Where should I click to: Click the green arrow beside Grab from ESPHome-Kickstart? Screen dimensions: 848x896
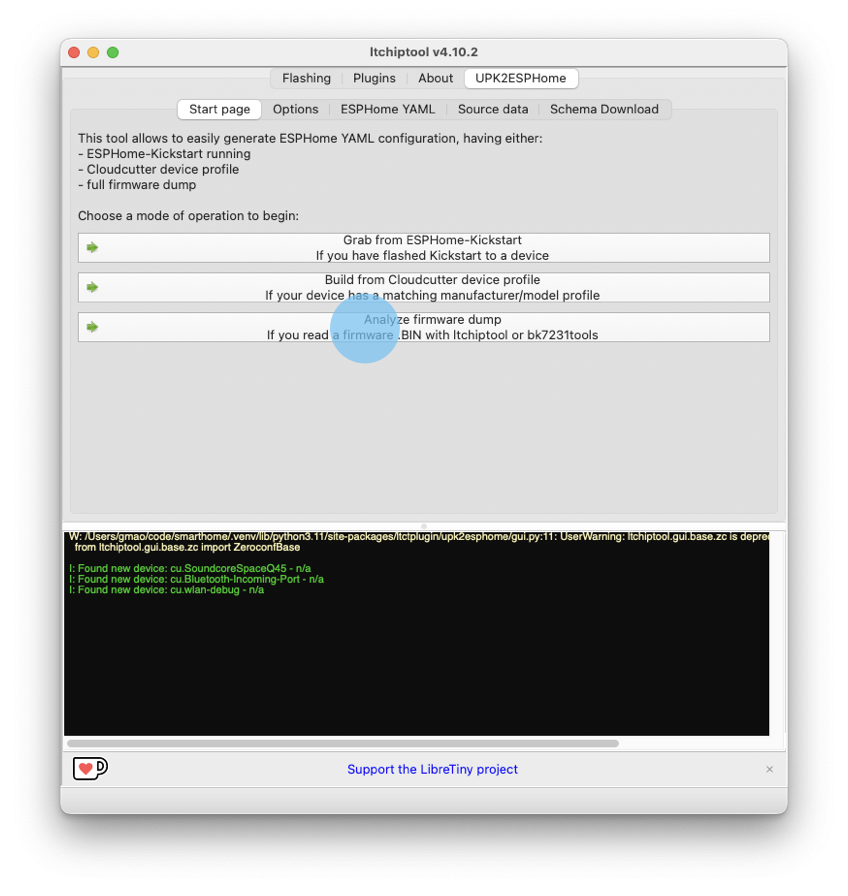pos(91,247)
